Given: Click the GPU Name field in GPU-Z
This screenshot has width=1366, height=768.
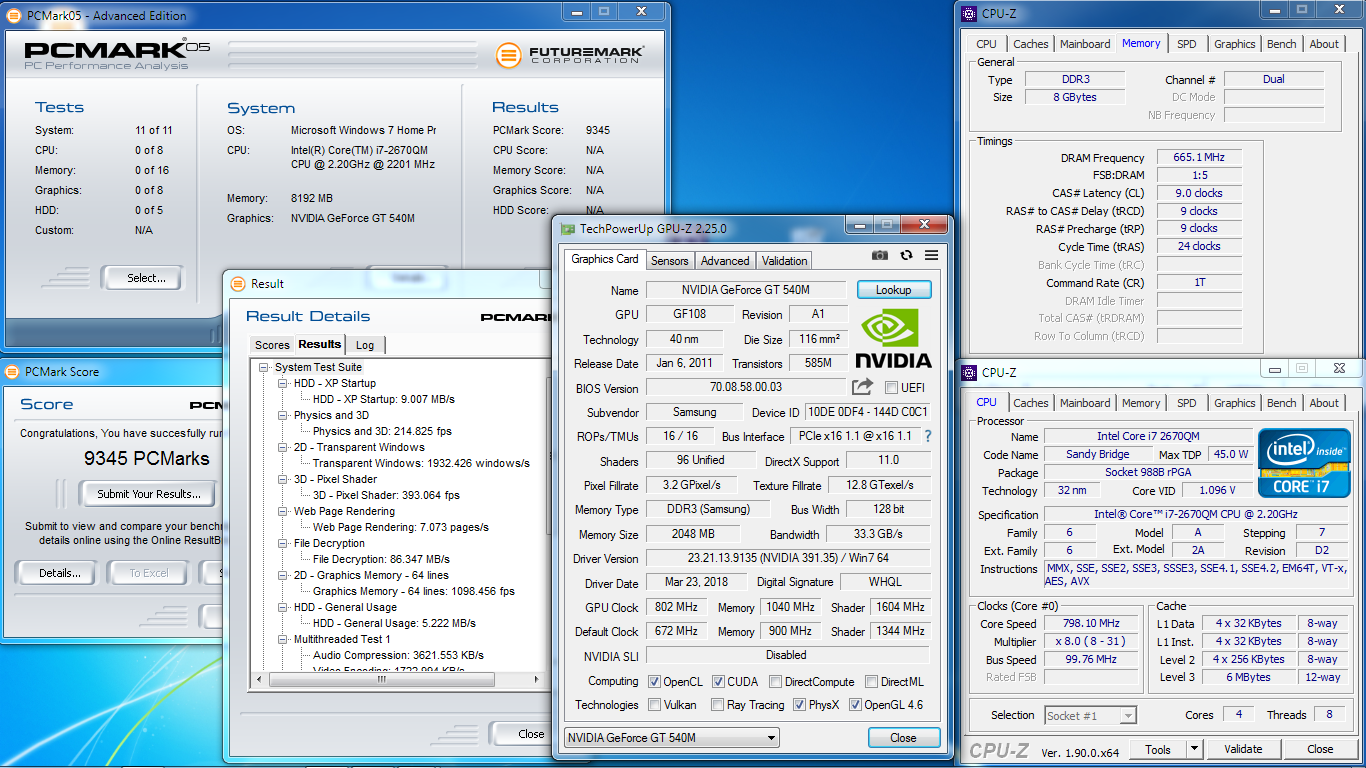Looking at the screenshot, I should point(746,290).
